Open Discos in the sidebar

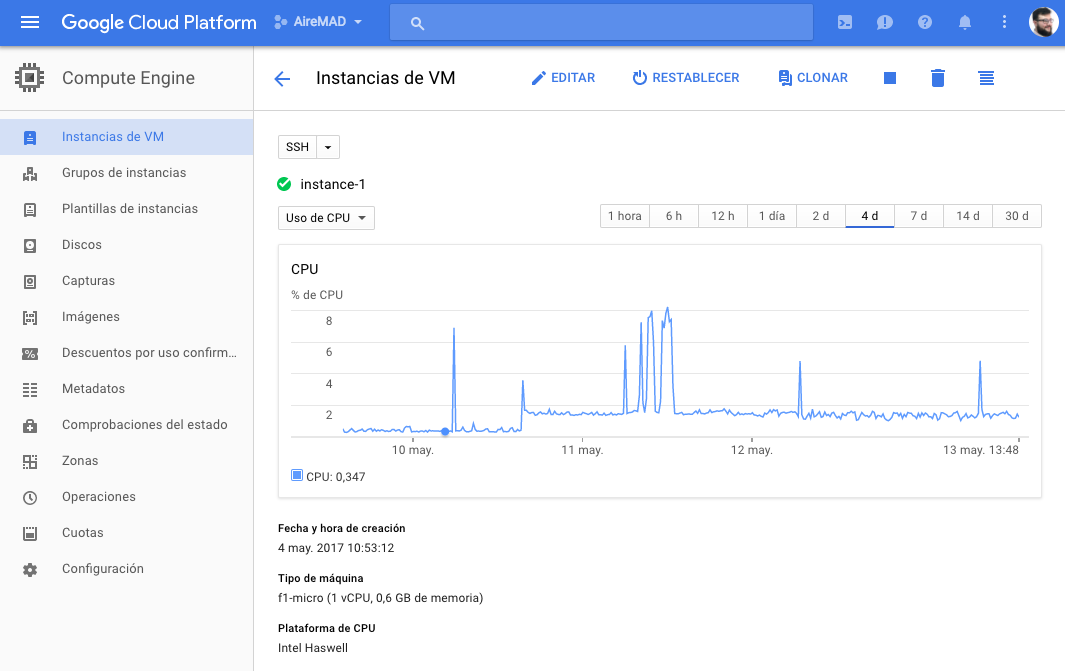[82, 245]
